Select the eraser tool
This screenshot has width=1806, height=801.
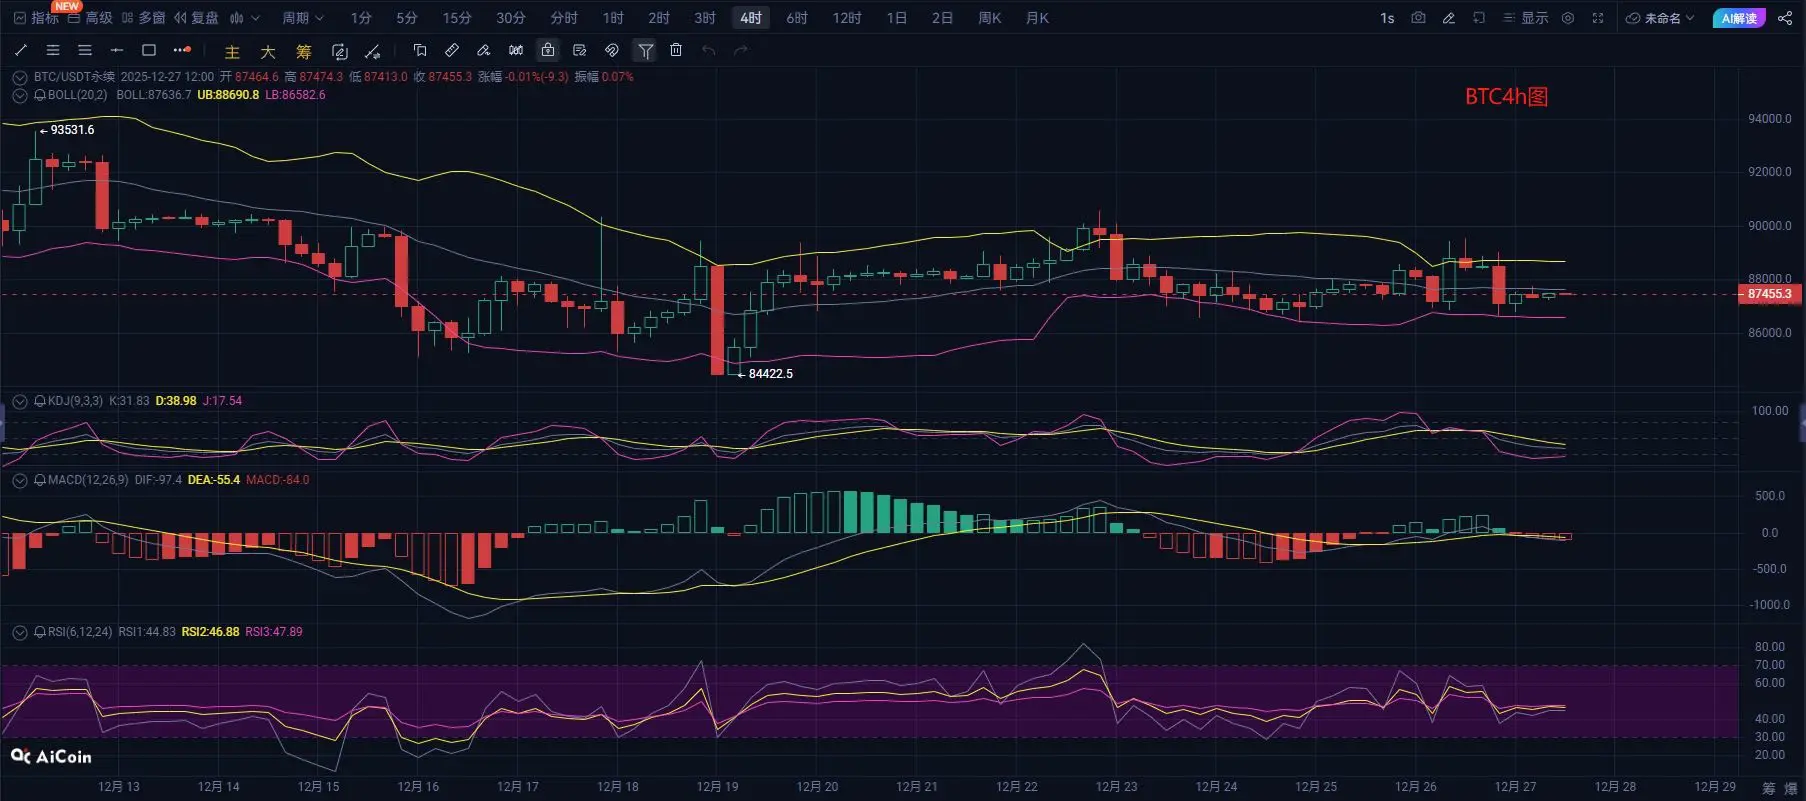(x=484, y=50)
